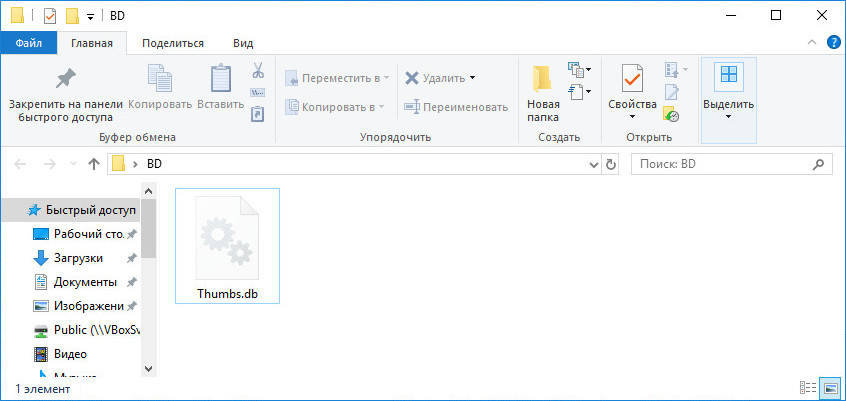Open Копировать в dropdown

(335, 107)
